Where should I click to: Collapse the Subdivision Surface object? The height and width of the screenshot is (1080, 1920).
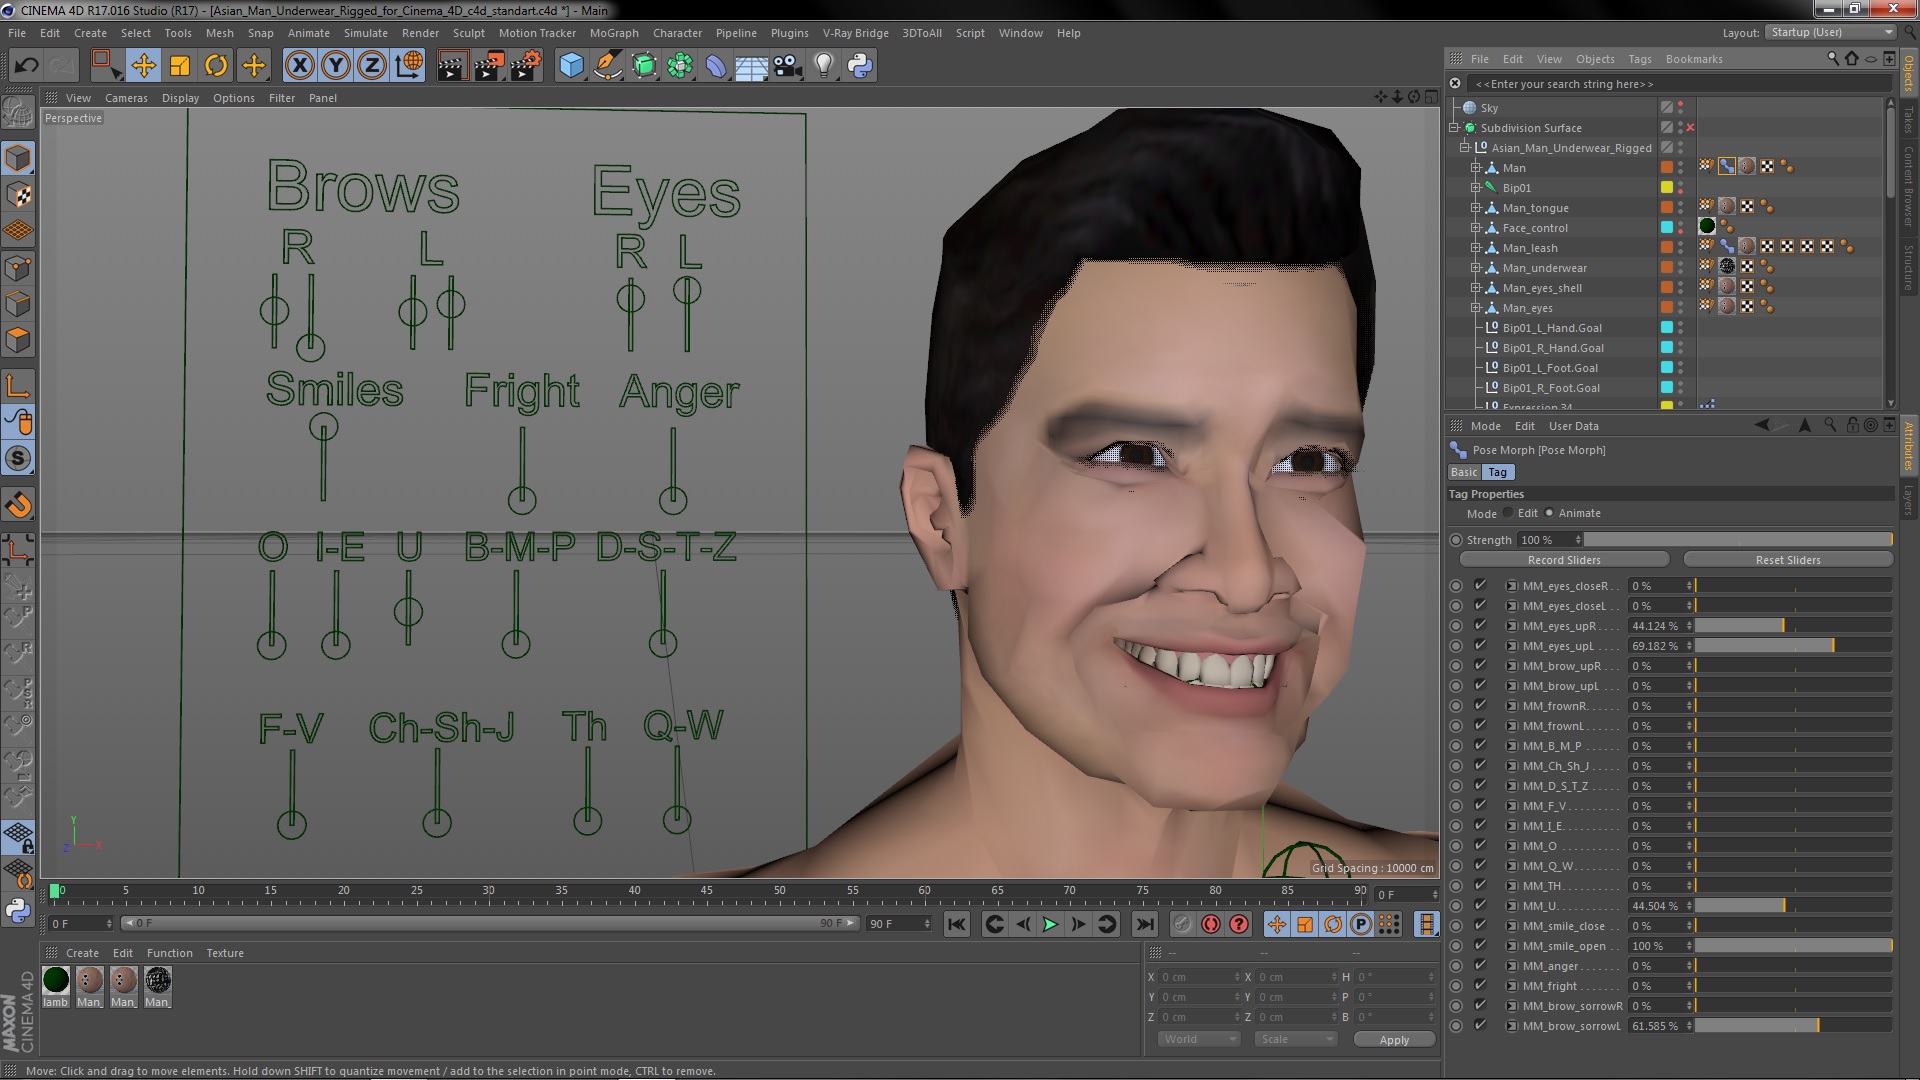[1454, 128]
